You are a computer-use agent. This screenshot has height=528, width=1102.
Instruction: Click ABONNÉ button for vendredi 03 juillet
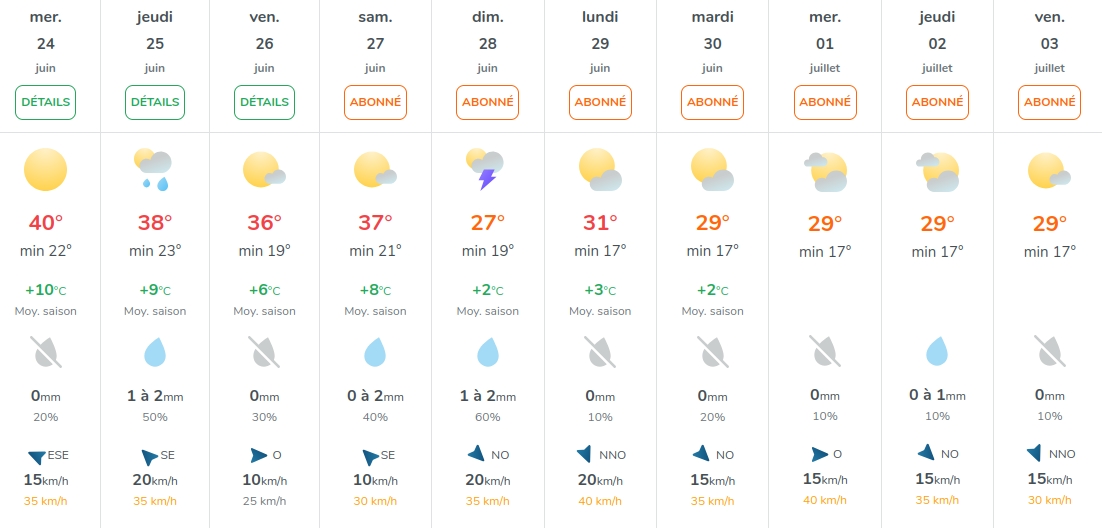(x=1049, y=102)
